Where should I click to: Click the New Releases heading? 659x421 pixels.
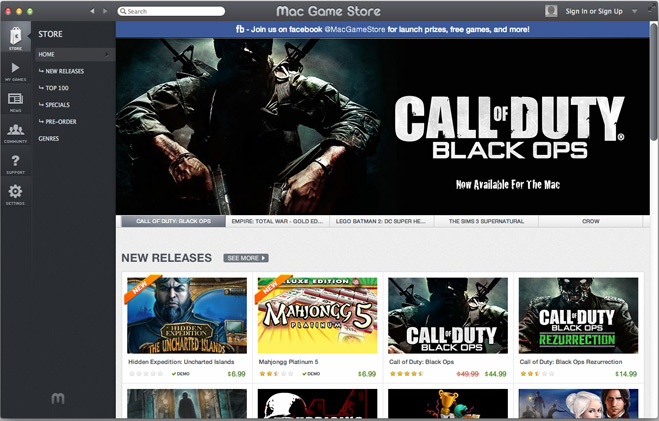click(166, 258)
